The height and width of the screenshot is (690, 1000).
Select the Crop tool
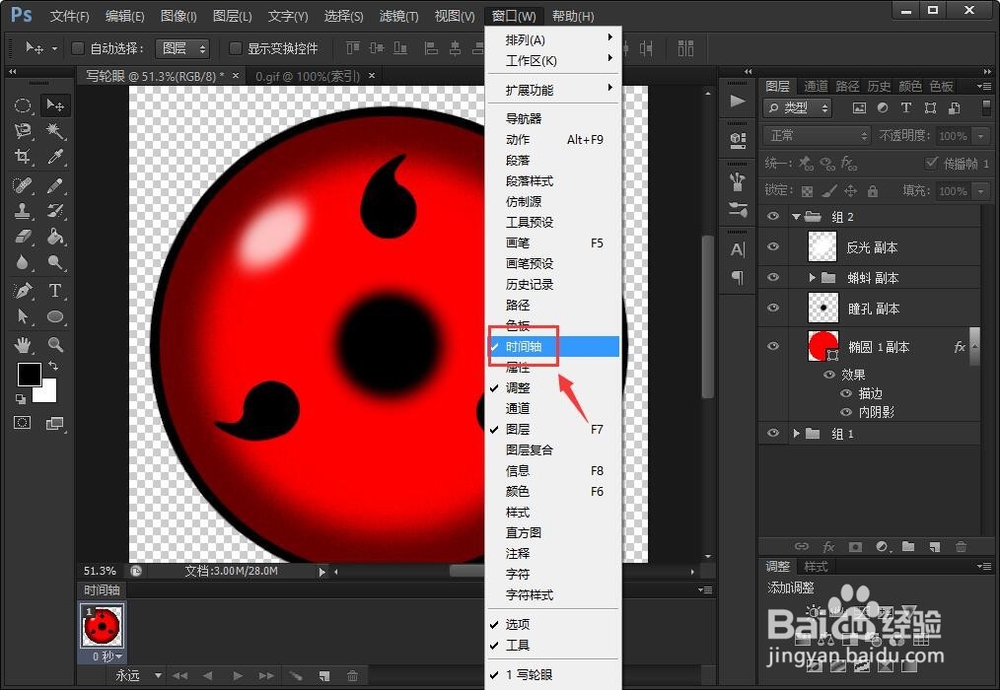tap(23, 157)
